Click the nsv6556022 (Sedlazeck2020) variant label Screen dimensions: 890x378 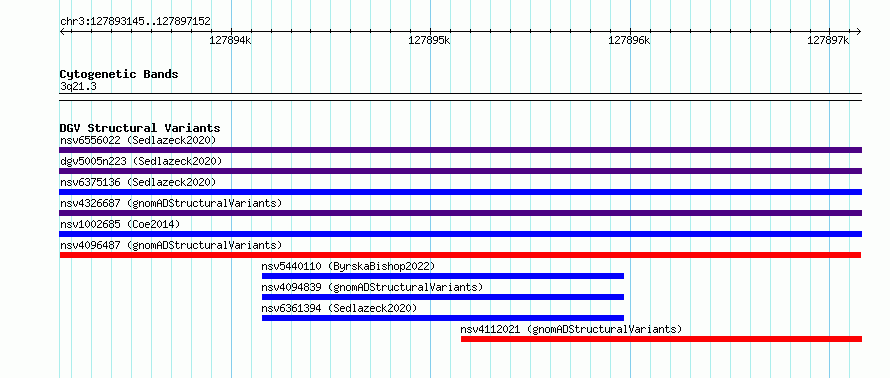138,140
